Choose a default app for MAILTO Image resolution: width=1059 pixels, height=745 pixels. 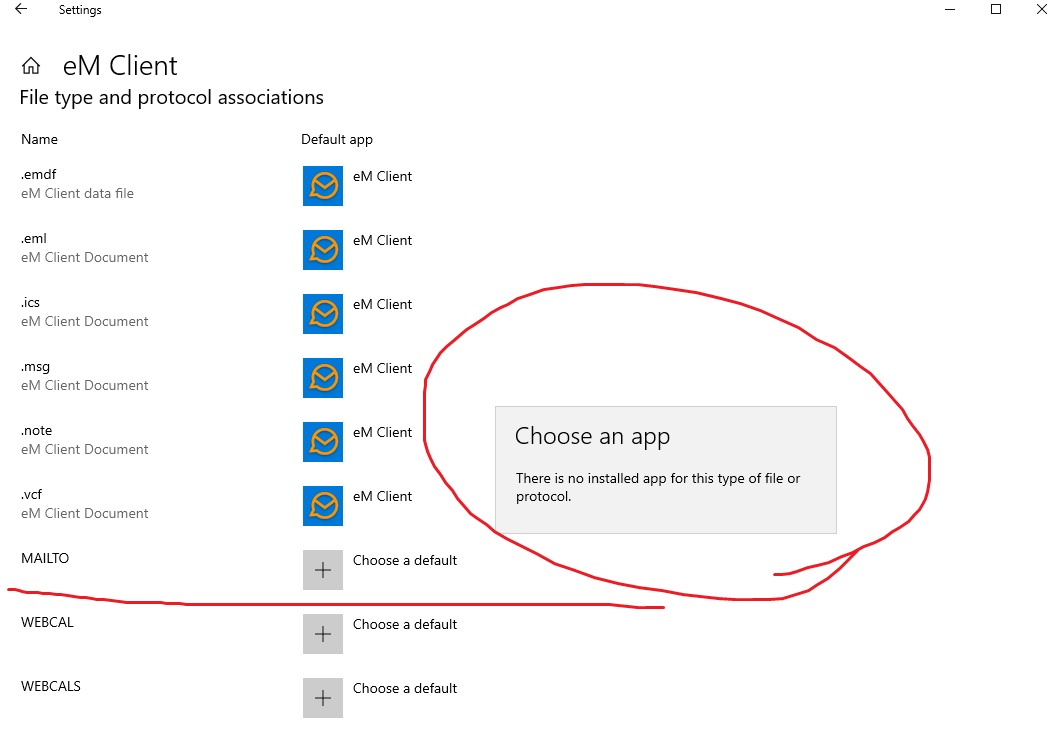pyautogui.click(x=405, y=561)
